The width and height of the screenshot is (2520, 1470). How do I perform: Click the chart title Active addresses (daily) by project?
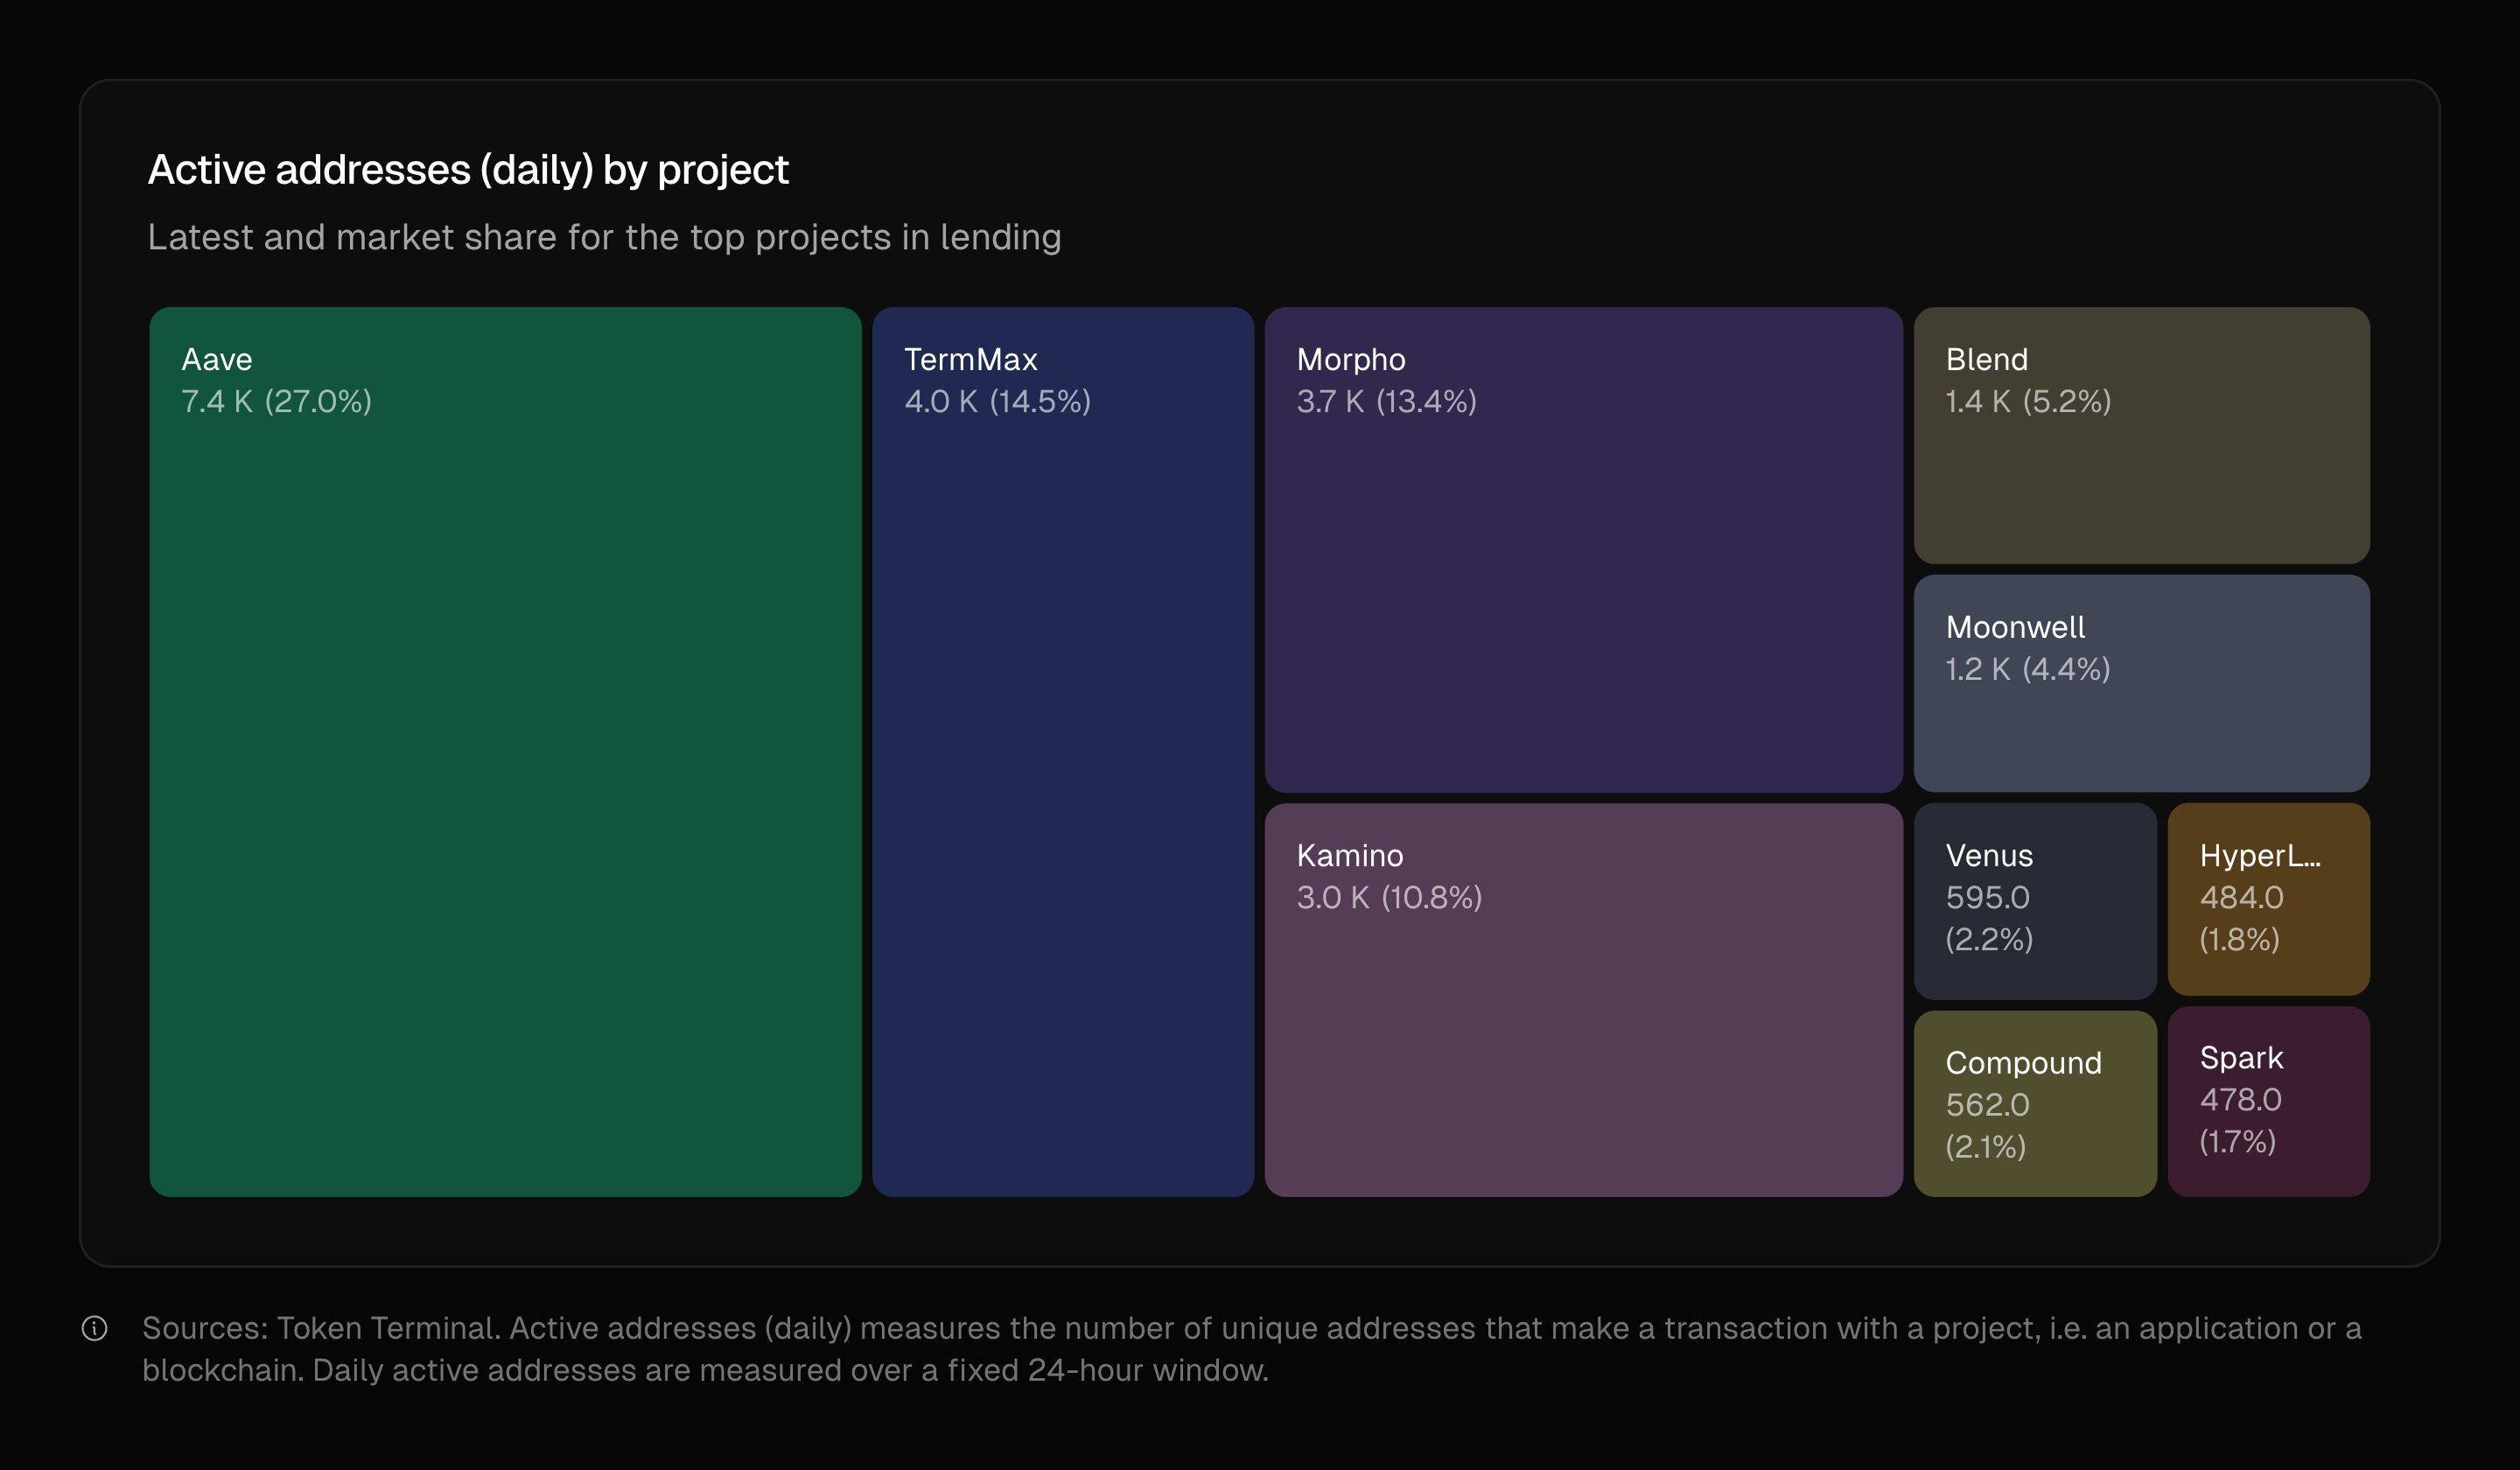(468, 170)
